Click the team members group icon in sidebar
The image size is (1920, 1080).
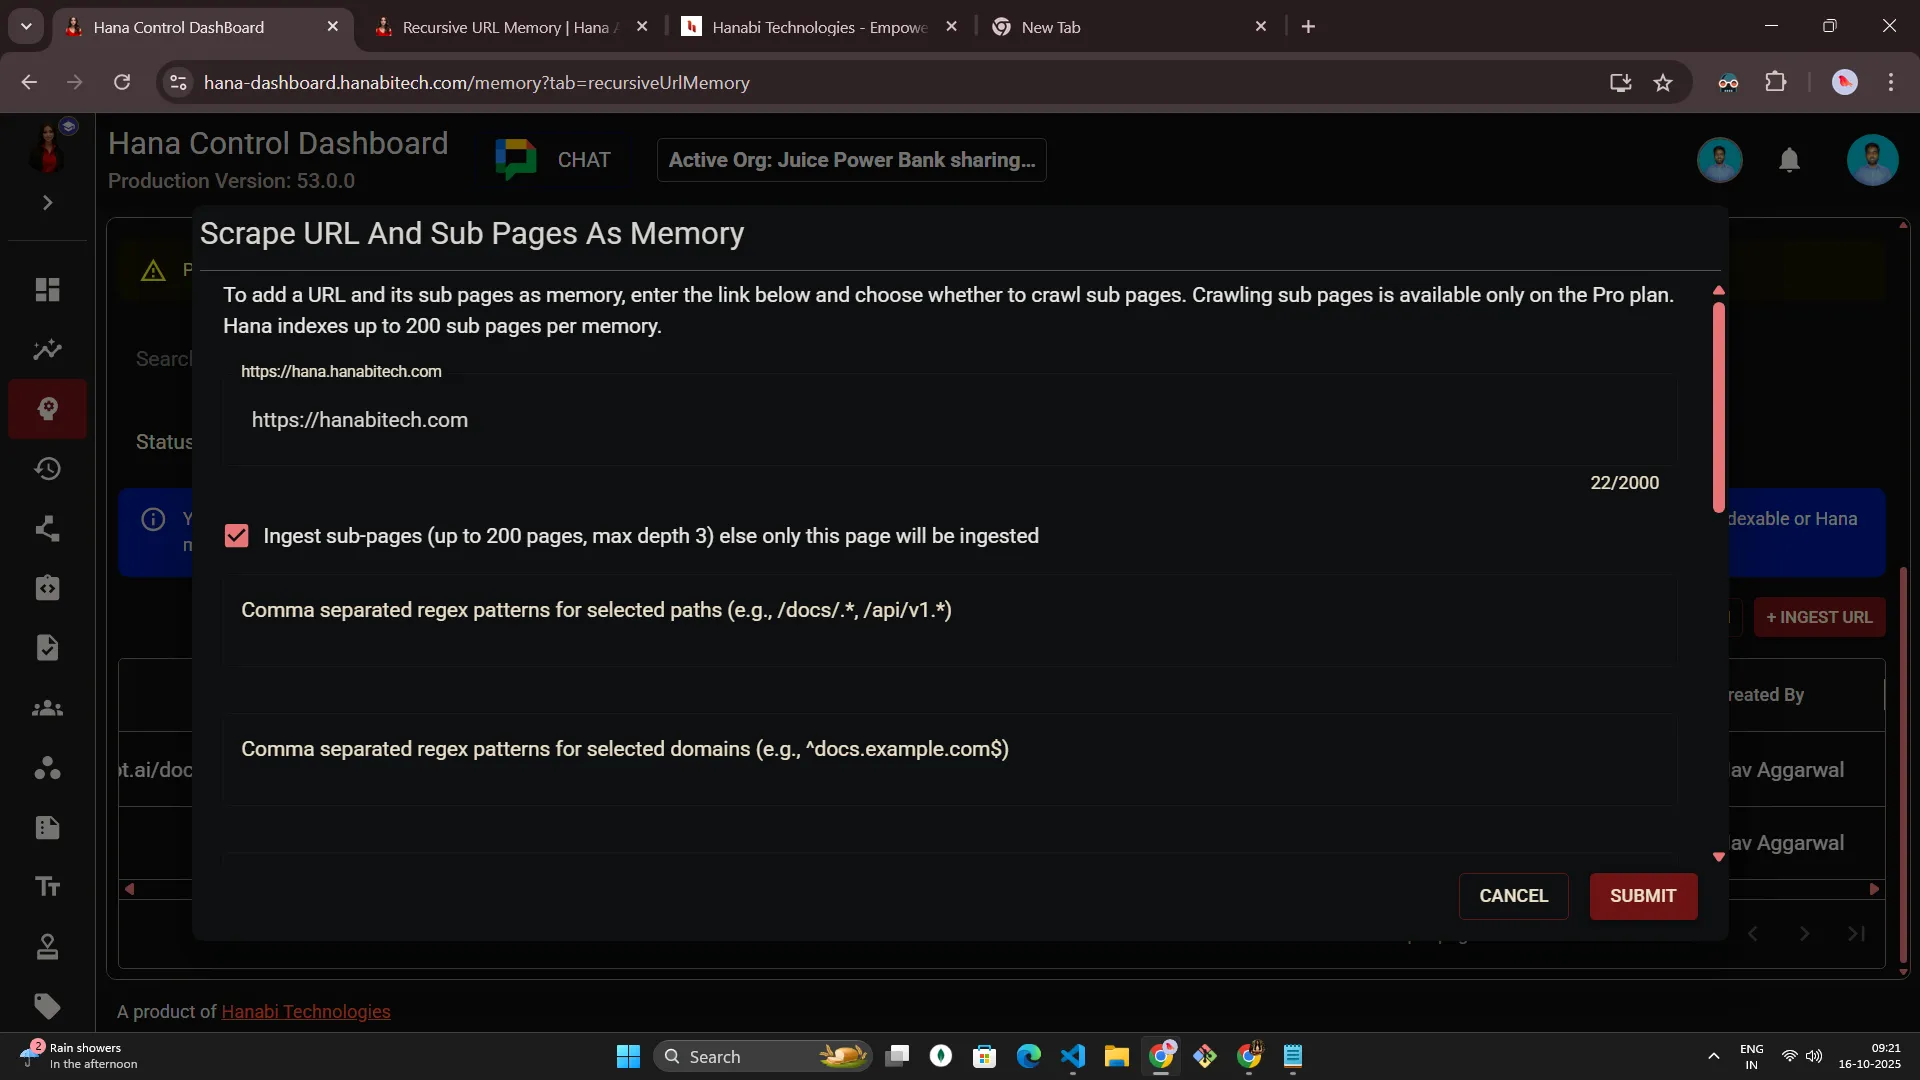point(47,709)
